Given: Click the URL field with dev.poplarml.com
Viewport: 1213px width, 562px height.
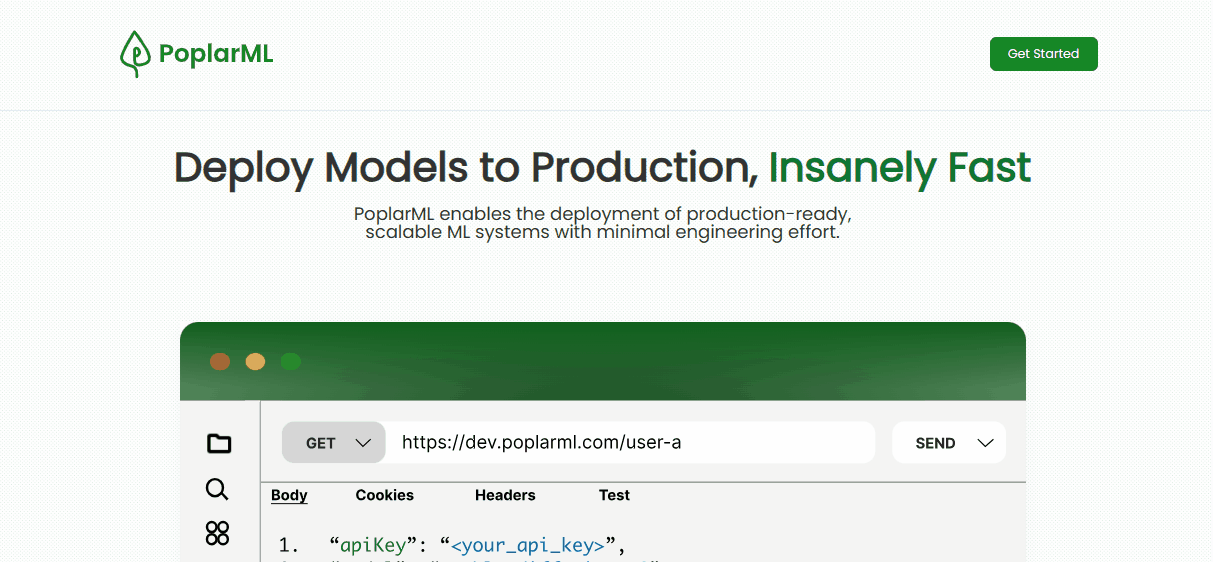Looking at the screenshot, I should pos(630,442).
